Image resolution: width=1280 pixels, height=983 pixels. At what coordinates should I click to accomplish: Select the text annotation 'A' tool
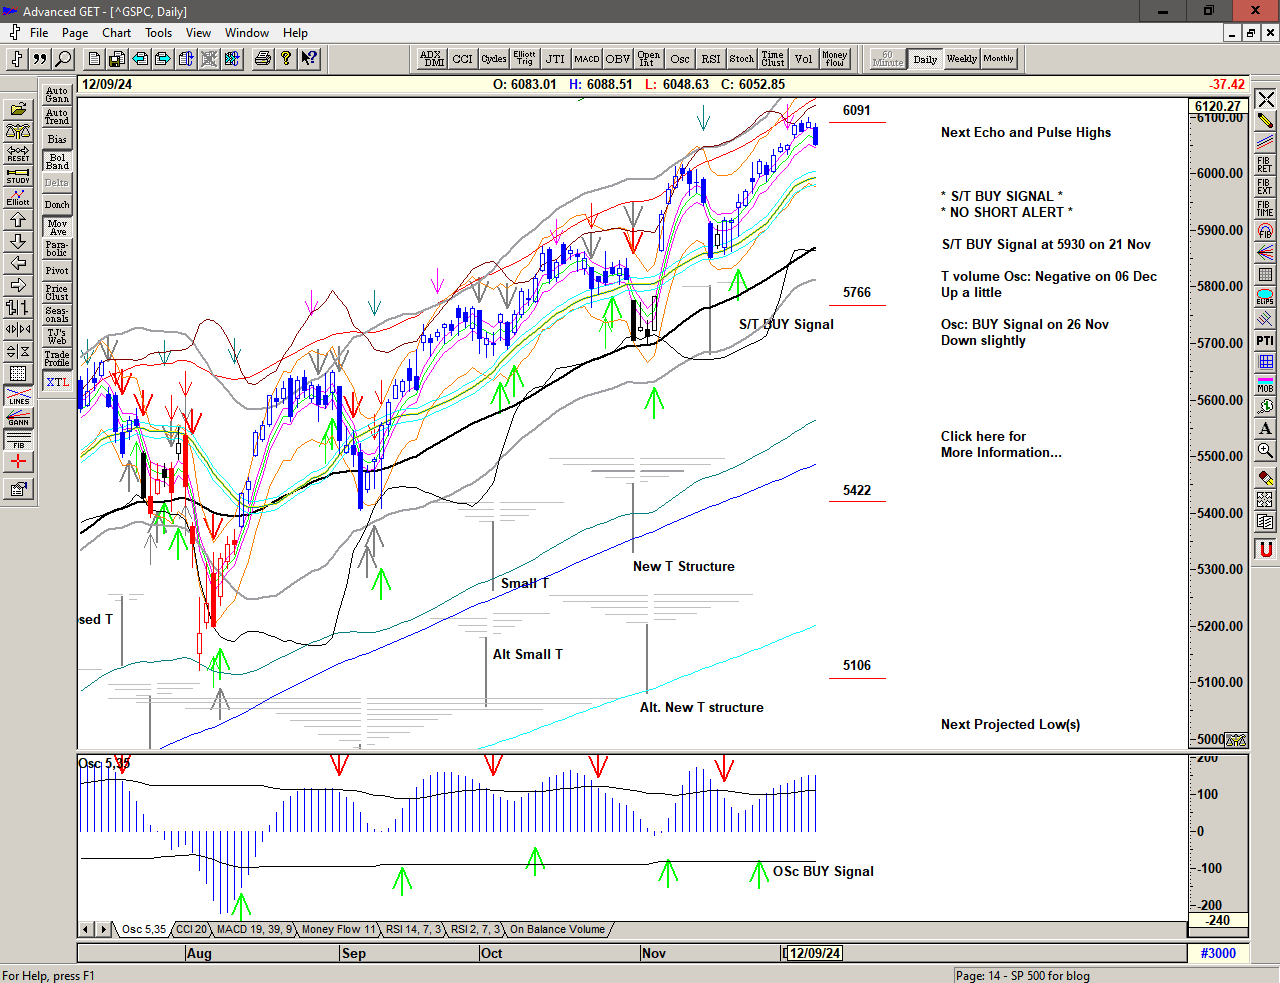click(x=1265, y=428)
